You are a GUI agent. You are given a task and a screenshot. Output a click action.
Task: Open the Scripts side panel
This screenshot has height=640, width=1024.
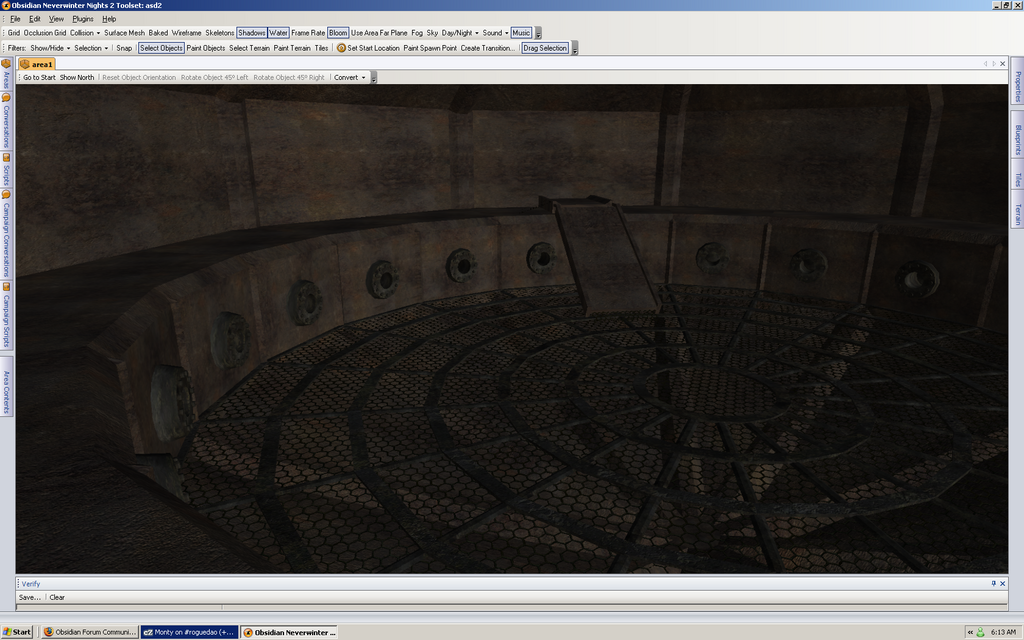pos(6,172)
